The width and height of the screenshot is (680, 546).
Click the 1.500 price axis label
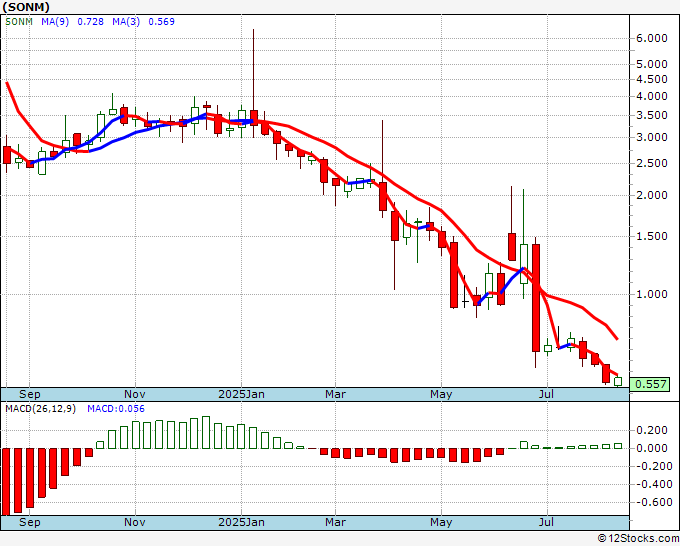pos(651,236)
